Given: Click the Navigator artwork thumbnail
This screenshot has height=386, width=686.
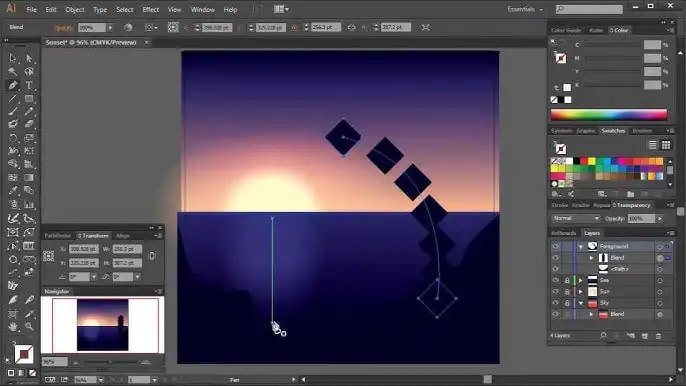Looking at the screenshot, I should [x=103, y=325].
